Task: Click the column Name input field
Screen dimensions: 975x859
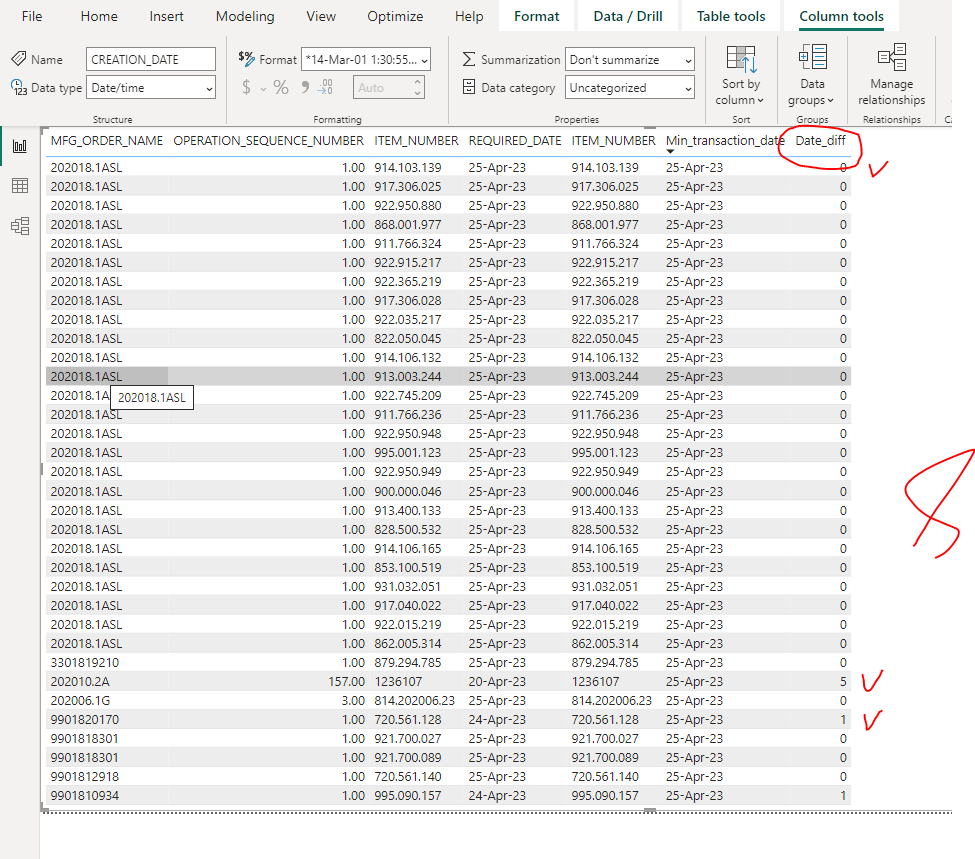Action: (151, 60)
